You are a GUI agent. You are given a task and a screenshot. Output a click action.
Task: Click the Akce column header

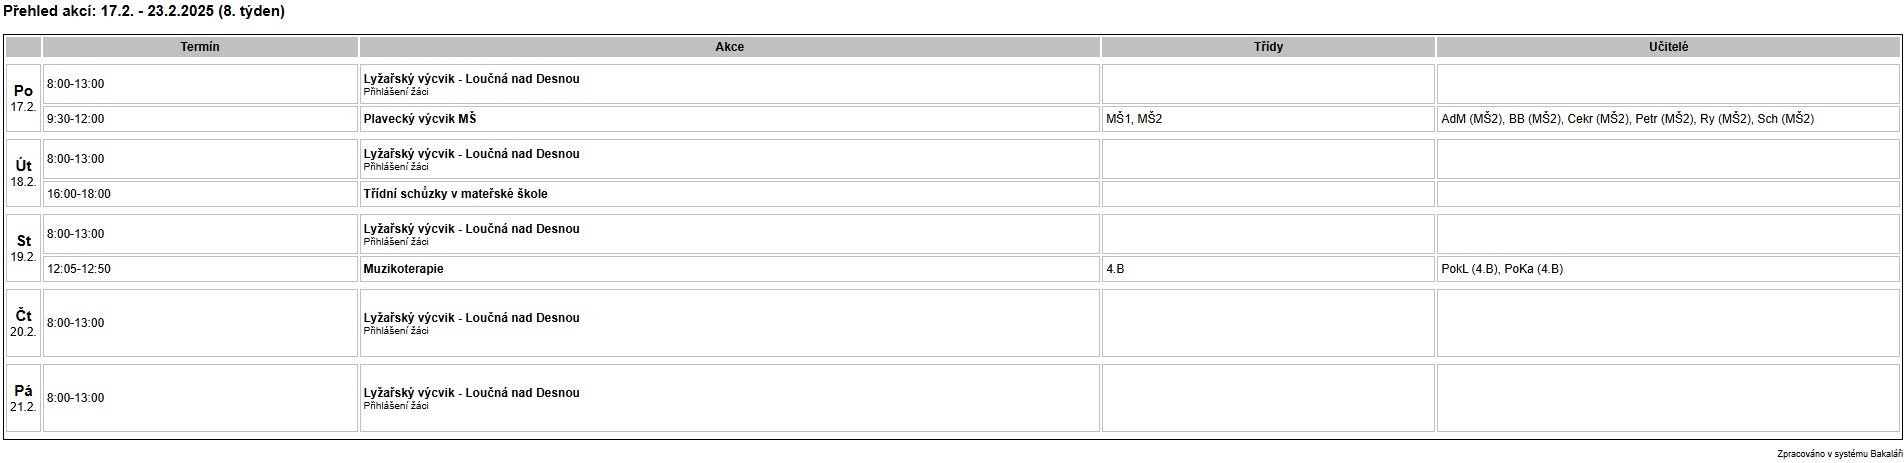click(730, 47)
